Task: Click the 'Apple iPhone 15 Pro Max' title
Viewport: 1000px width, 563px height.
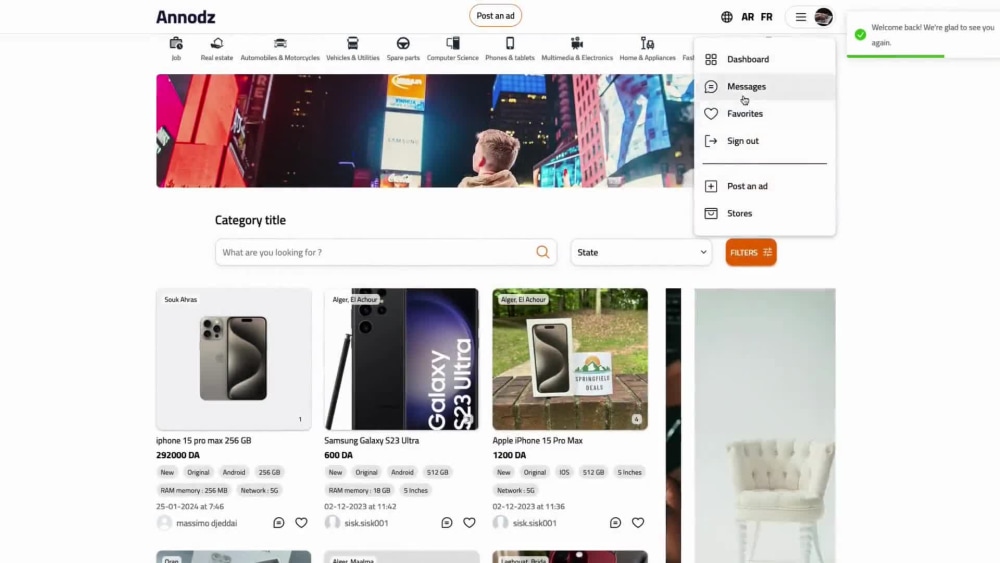Action: click(x=537, y=441)
